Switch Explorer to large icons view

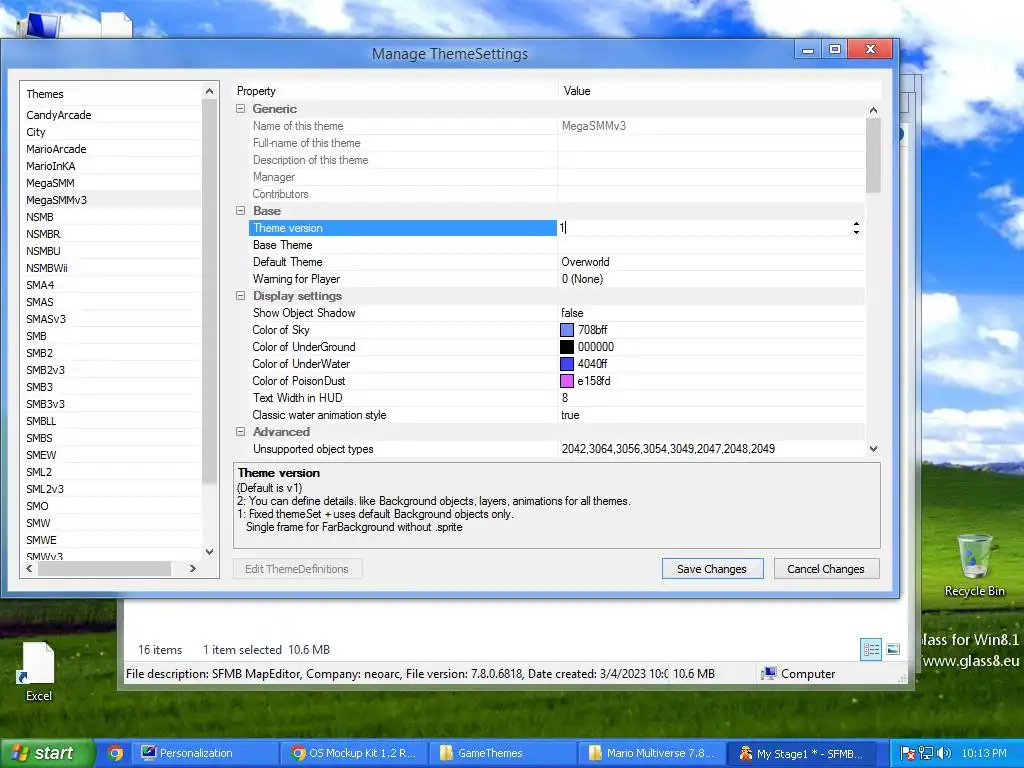(893, 649)
